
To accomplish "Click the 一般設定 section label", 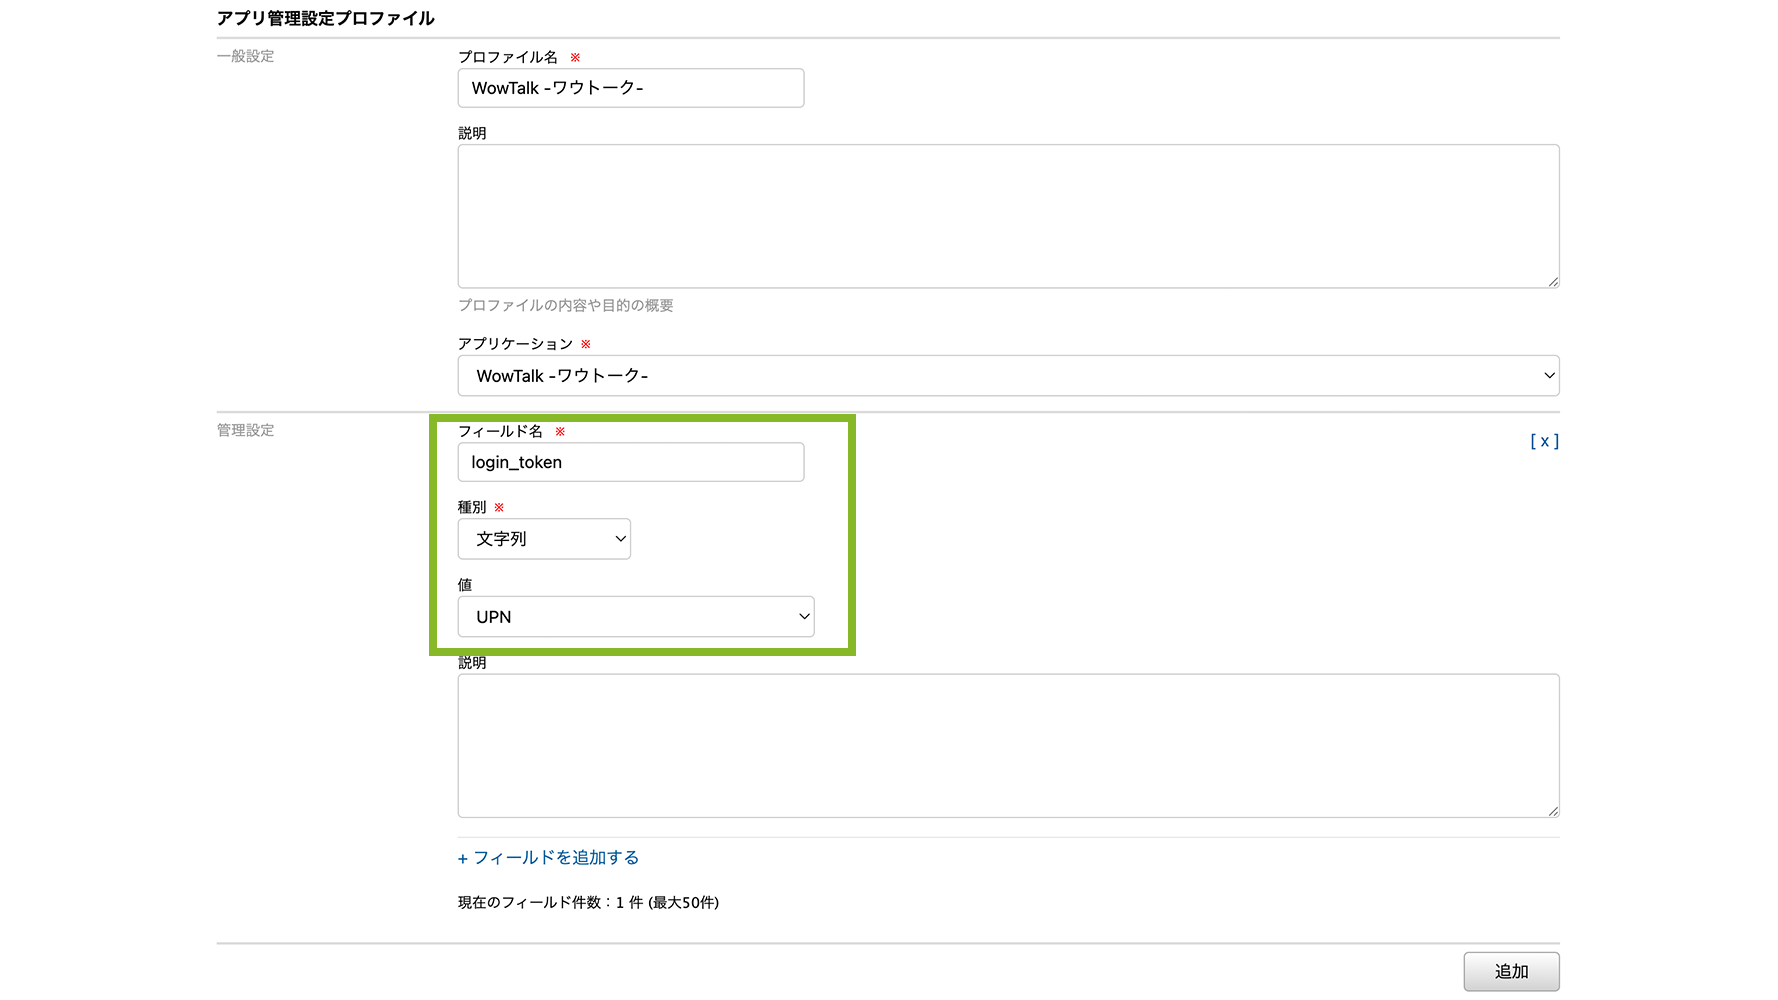I will point(245,56).
